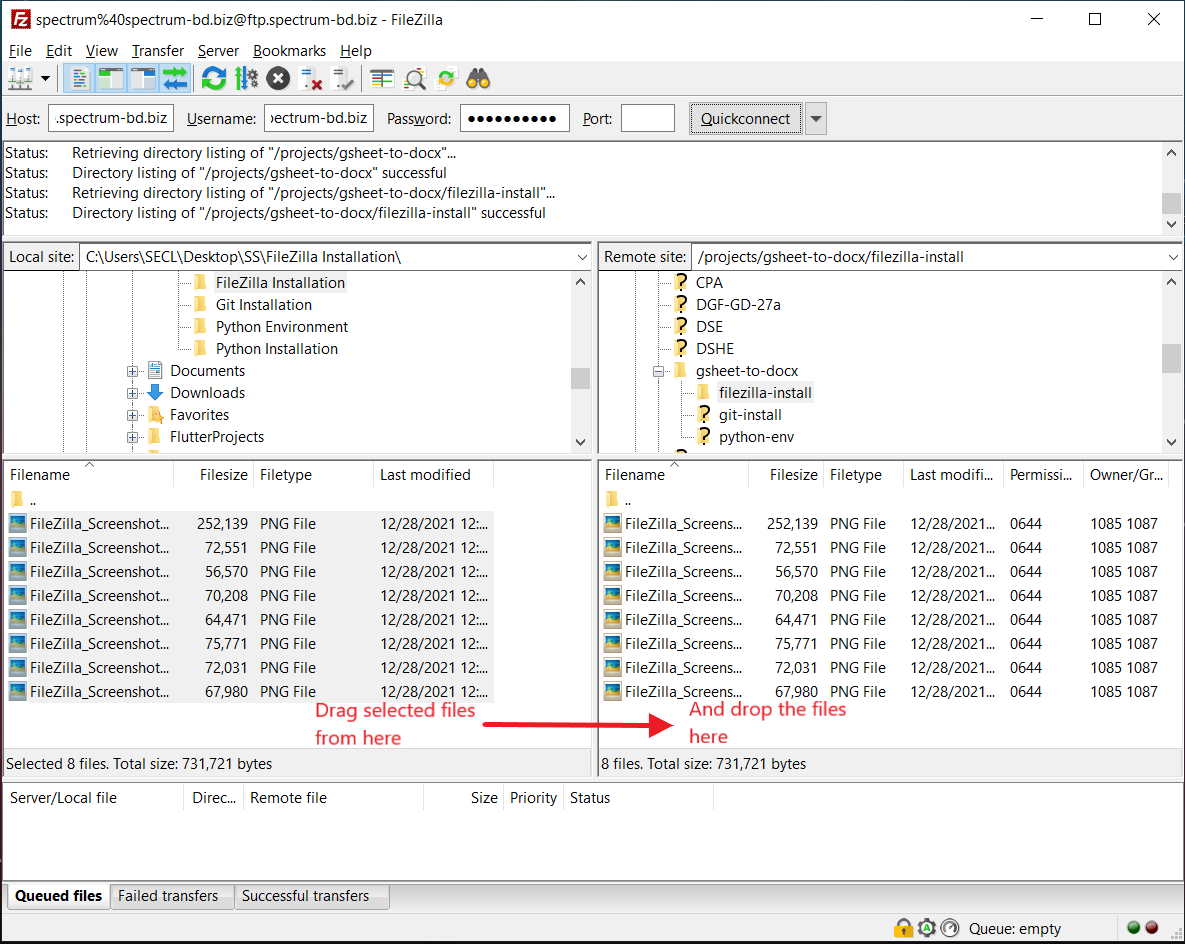This screenshot has width=1185, height=944.
Task: Click the folder icon beside filezilla-install
Action: pyautogui.click(x=704, y=392)
